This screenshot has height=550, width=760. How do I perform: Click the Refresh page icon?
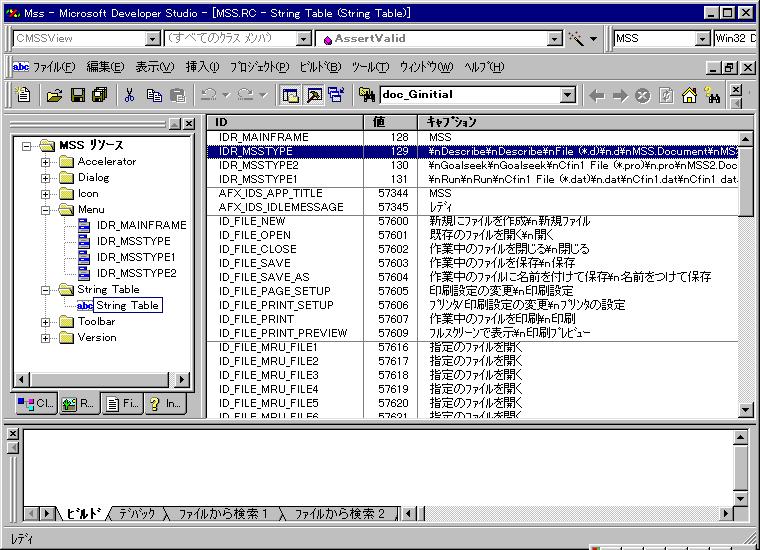666,95
